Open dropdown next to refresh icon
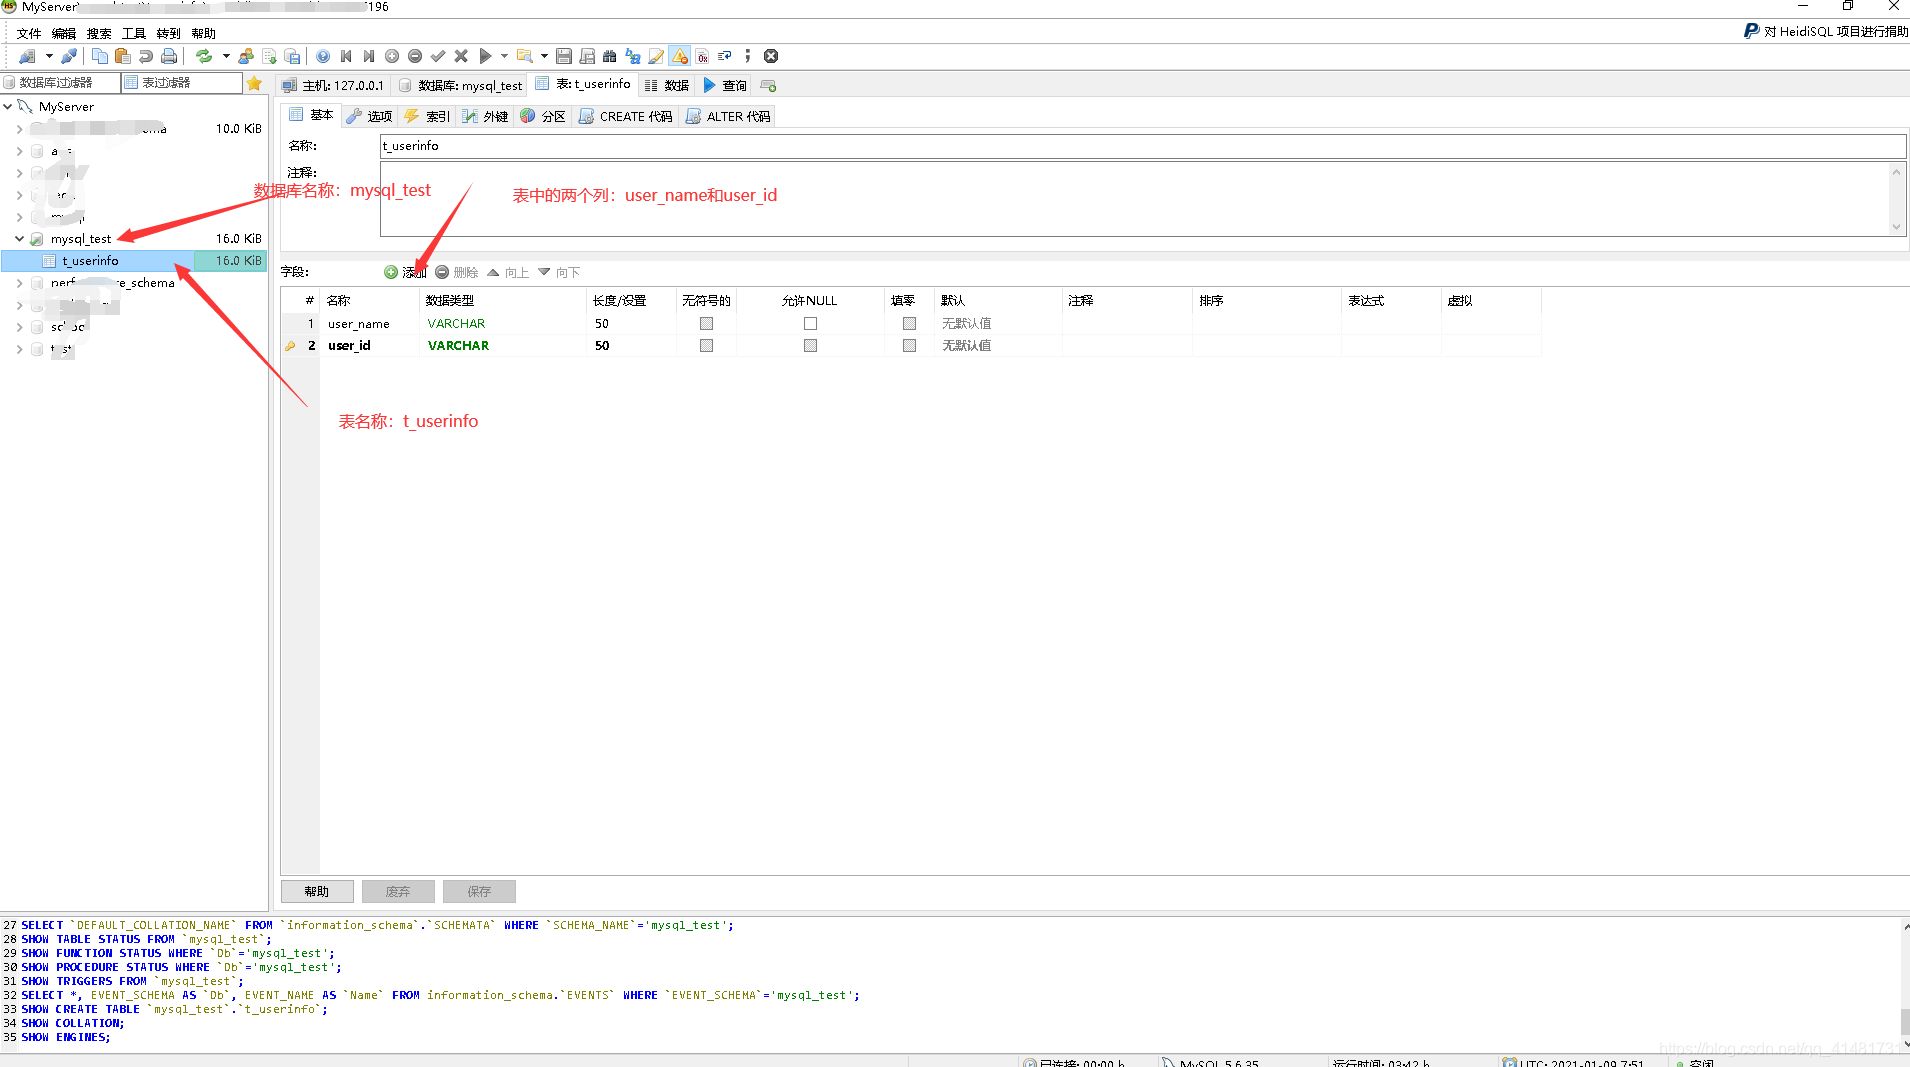 point(226,56)
